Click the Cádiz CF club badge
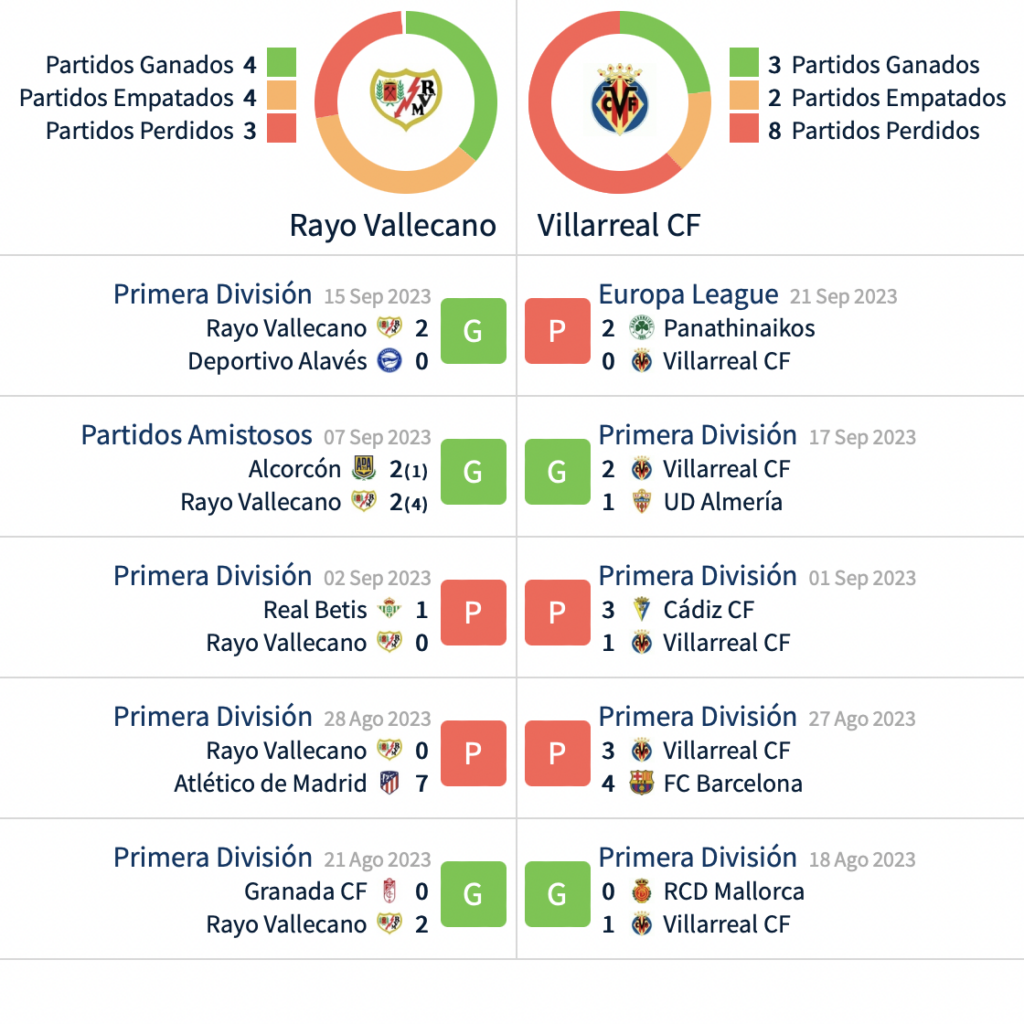Image resolution: width=1024 pixels, height=1024 pixels. tap(641, 610)
